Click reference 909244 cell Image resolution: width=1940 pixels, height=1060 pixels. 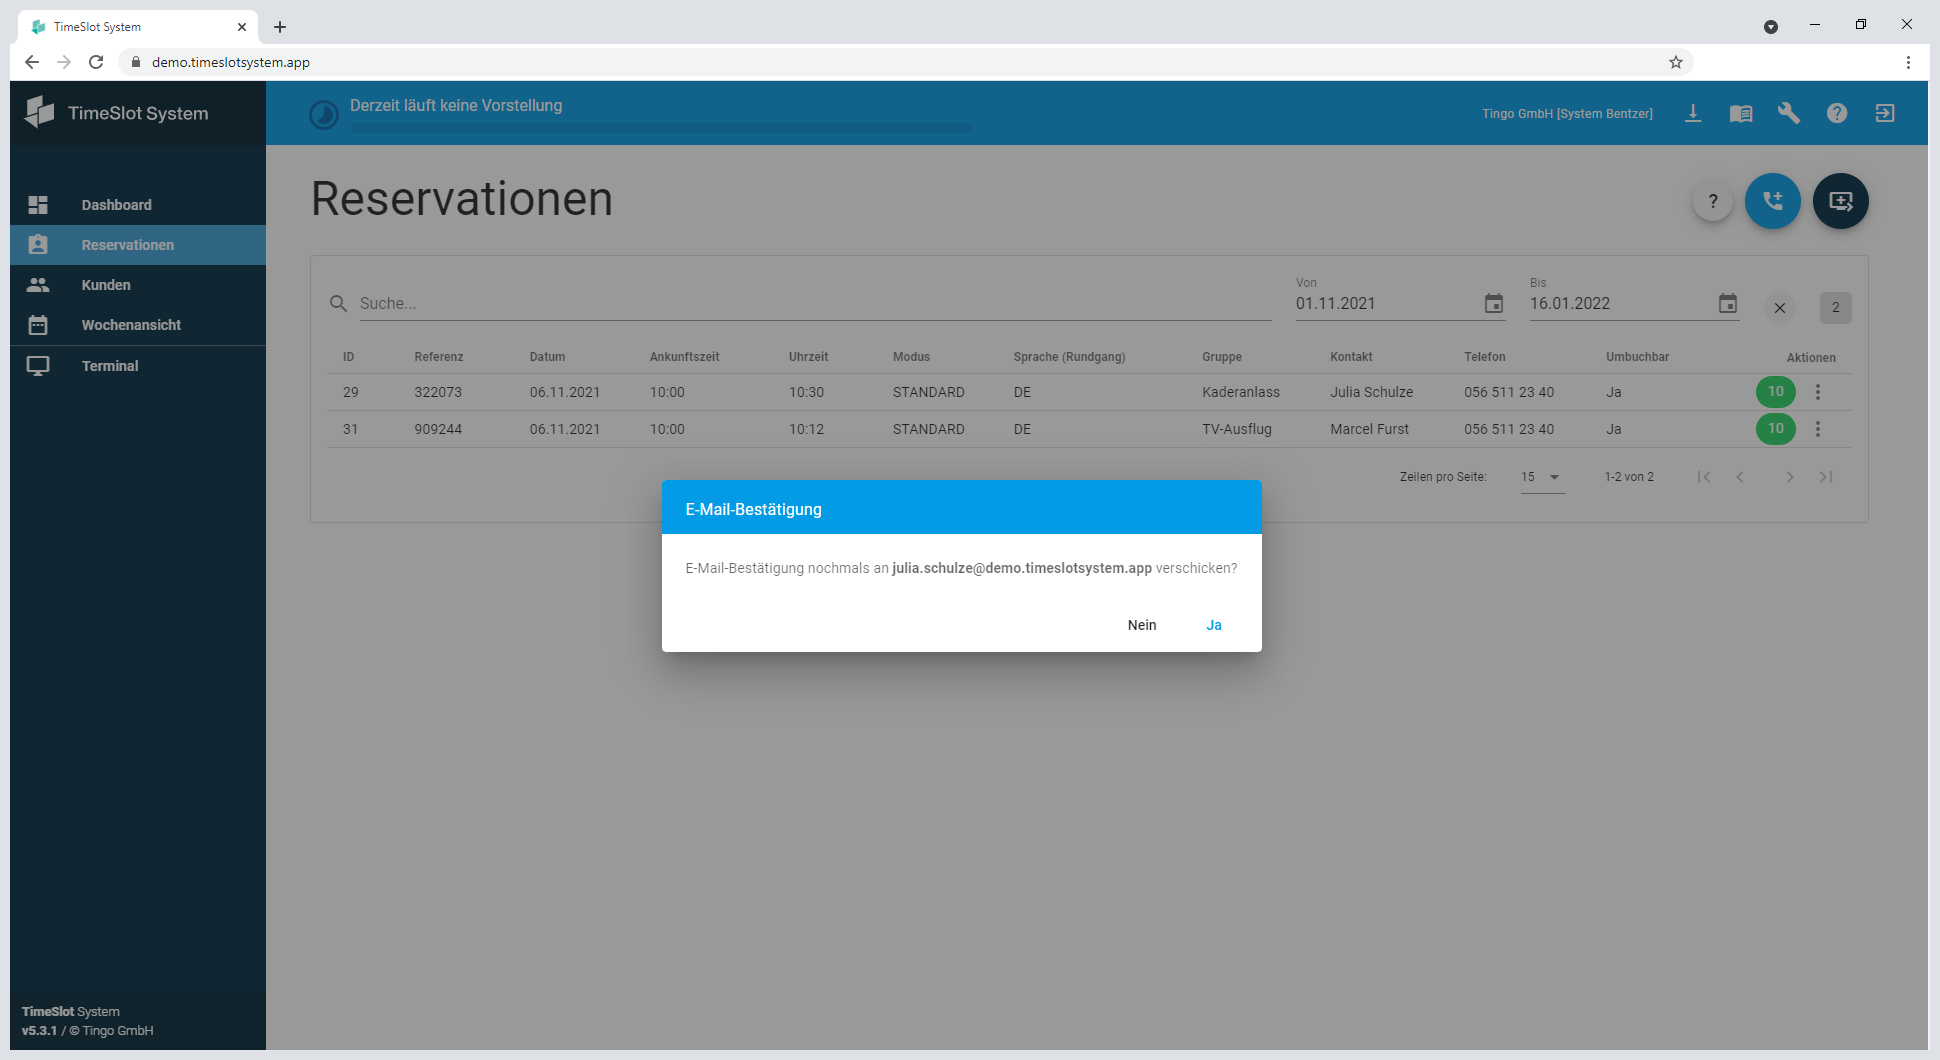point(438,429)
